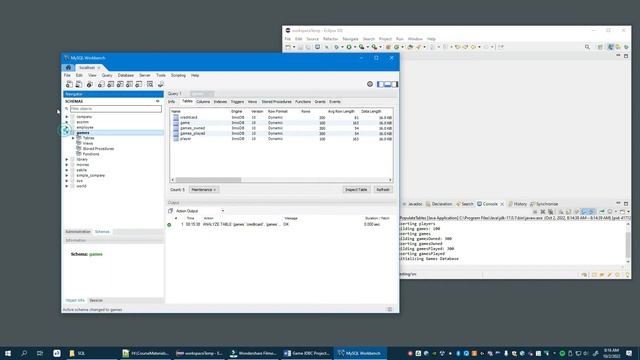Open the Eclipse Run icon dropdown arrow

click(x=355, y=47)
